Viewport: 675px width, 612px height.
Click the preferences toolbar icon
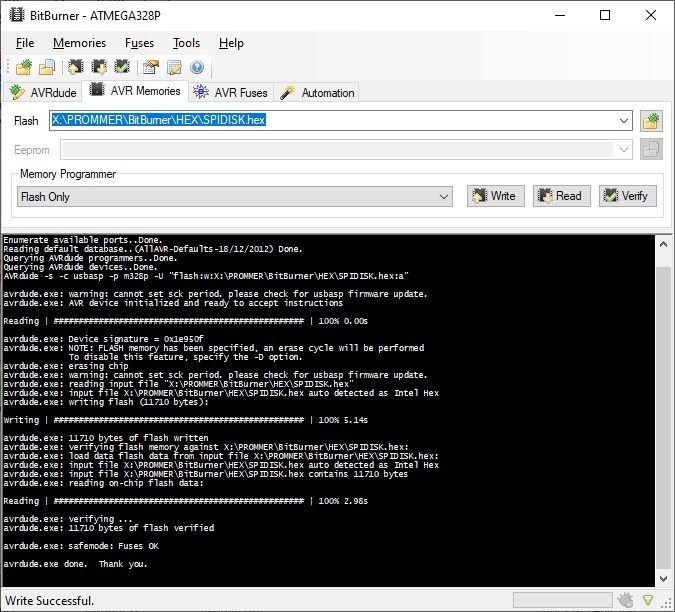pos(151,67)
